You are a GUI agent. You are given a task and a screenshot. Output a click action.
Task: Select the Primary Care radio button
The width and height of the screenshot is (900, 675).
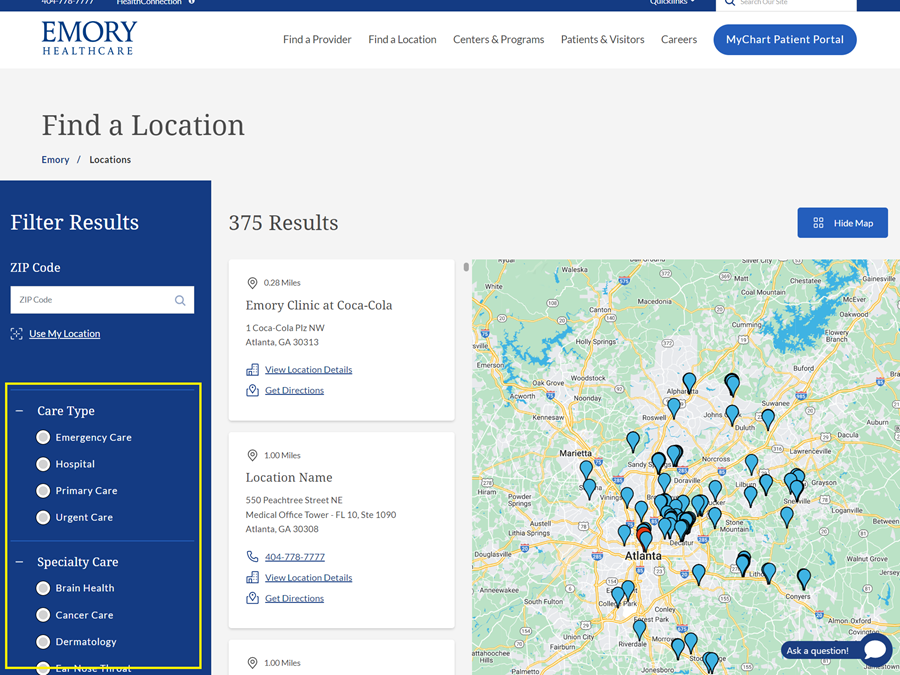43,491
